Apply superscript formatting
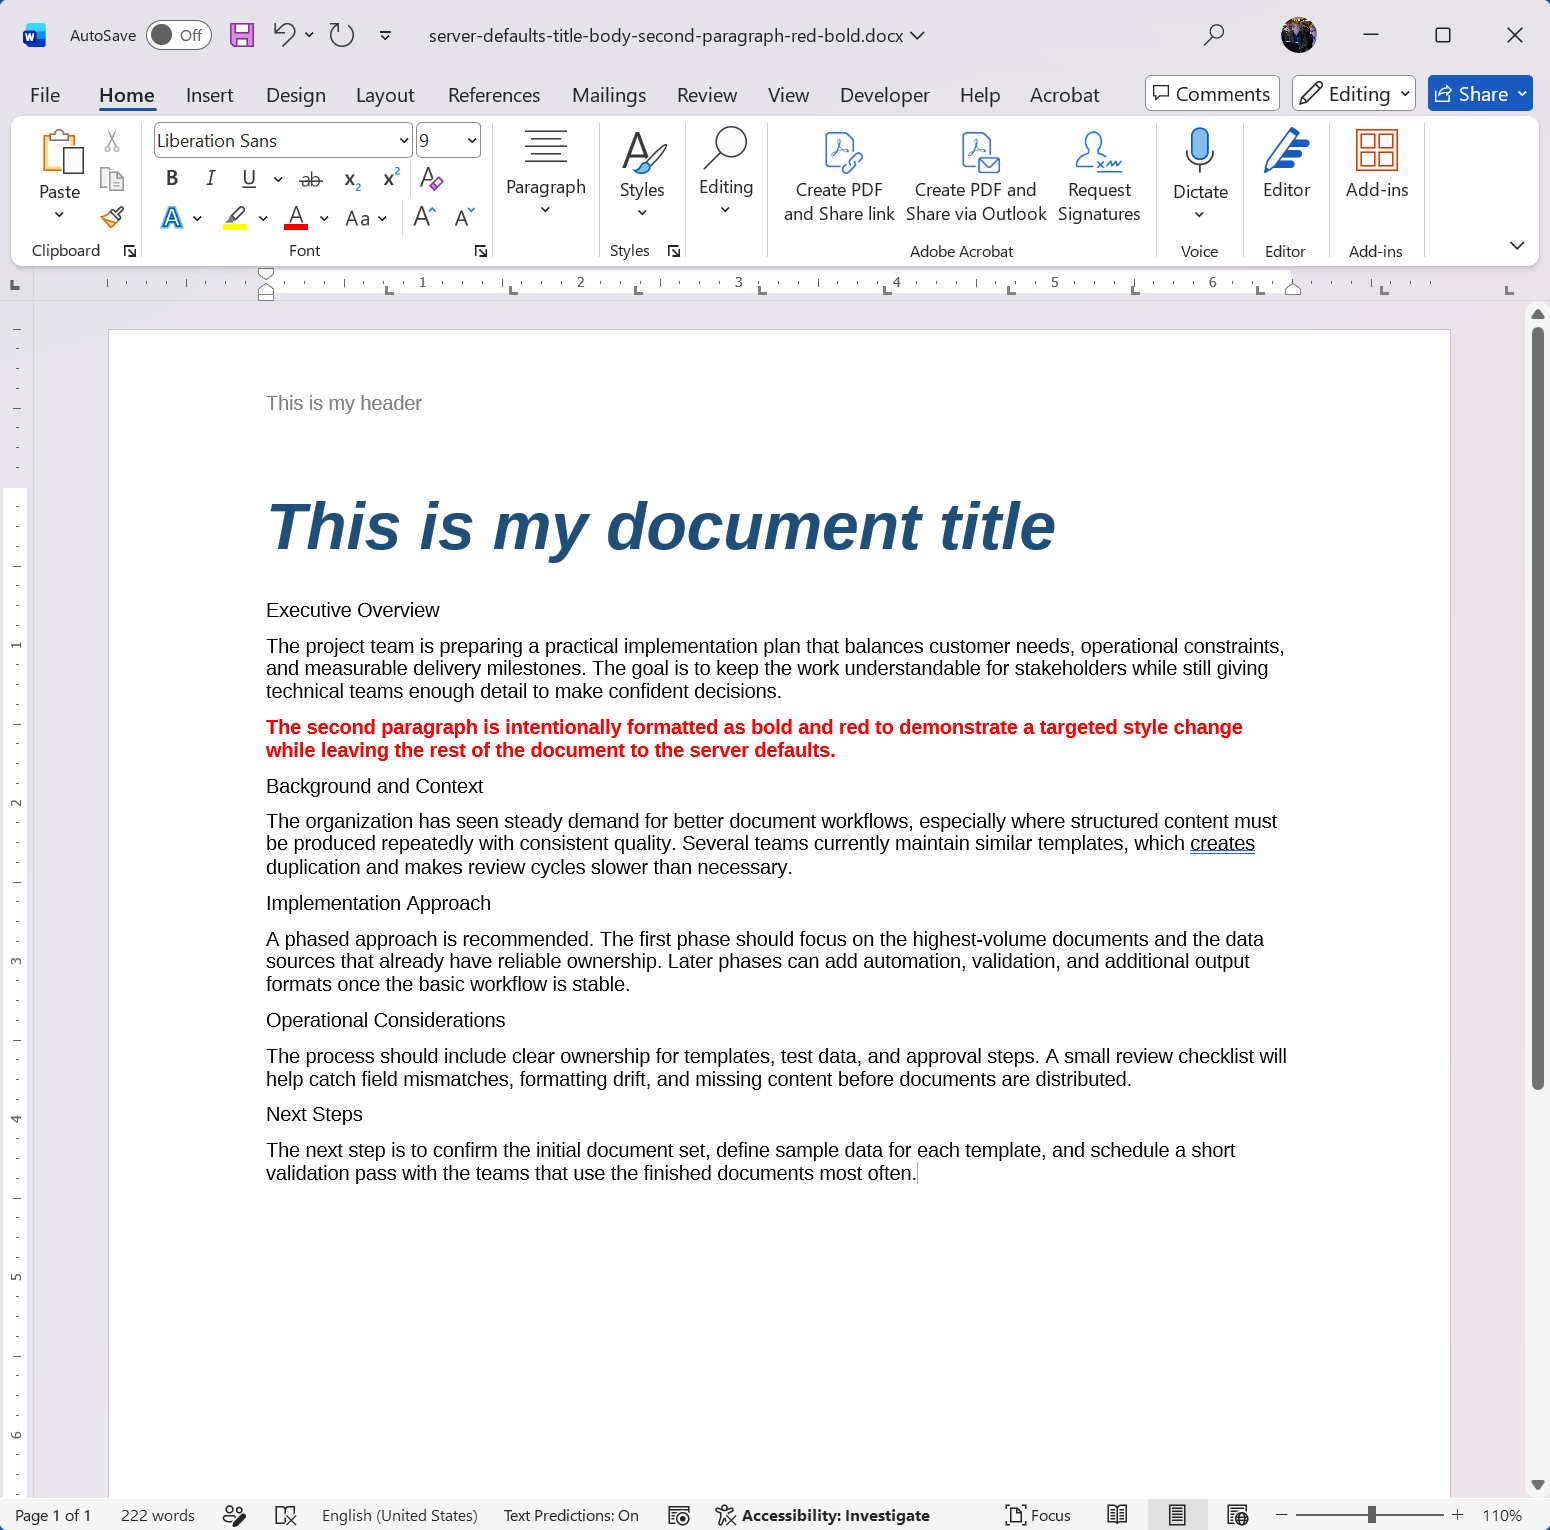Viewport: 1550px width, 1530px height. [391, 179]
